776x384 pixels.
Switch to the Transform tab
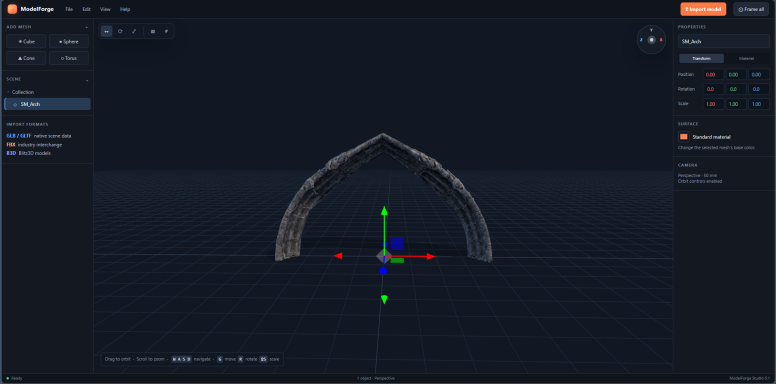pos(701,58)
